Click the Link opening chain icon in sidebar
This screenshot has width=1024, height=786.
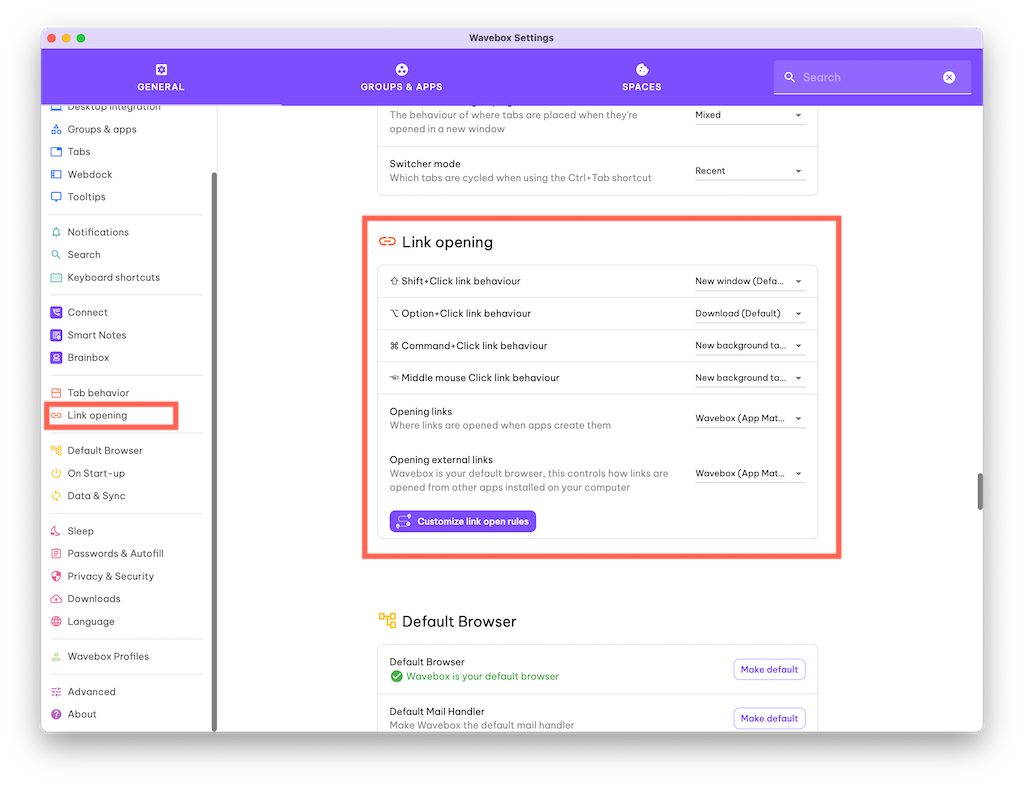click(56, 415)
